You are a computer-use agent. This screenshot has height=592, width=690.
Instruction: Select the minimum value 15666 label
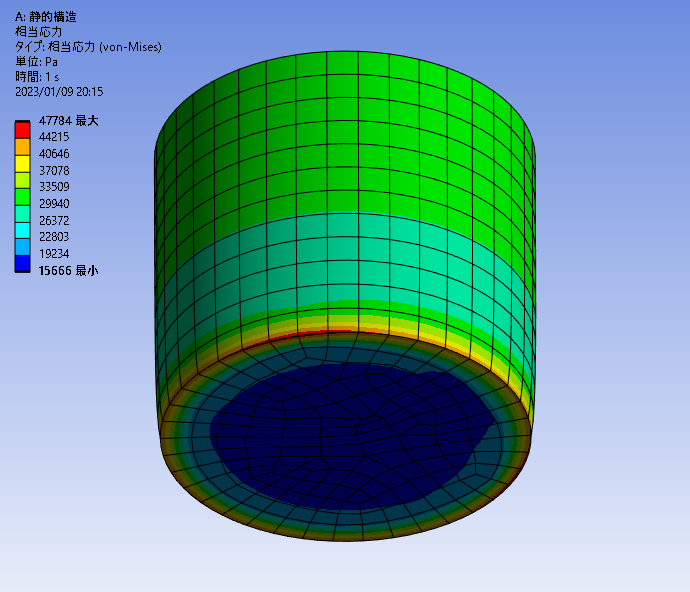click(69, 270)
